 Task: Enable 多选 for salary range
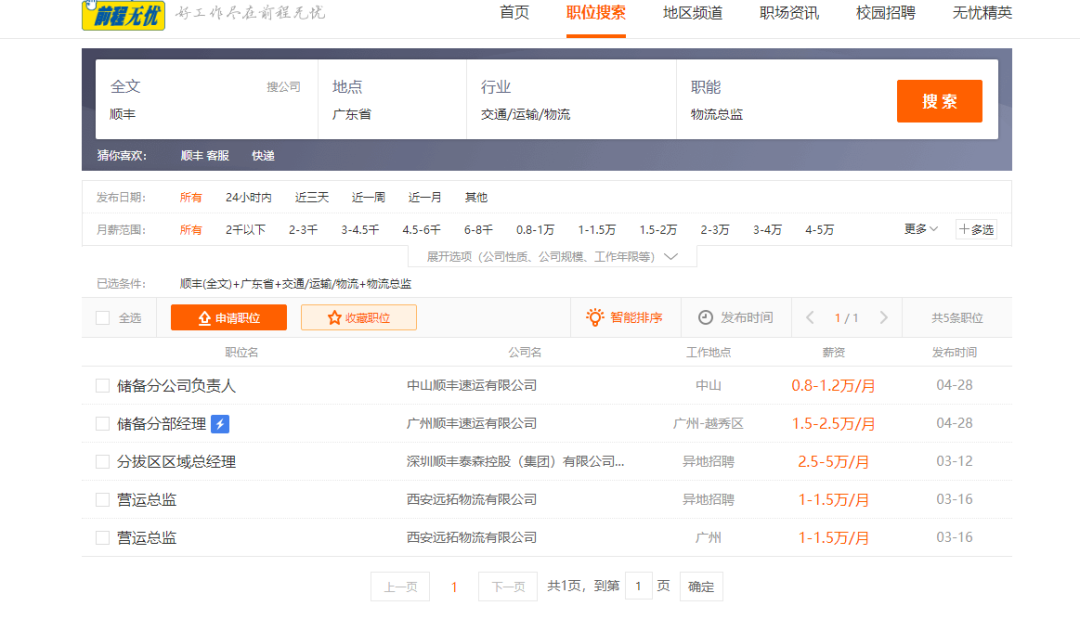(976, 230)
